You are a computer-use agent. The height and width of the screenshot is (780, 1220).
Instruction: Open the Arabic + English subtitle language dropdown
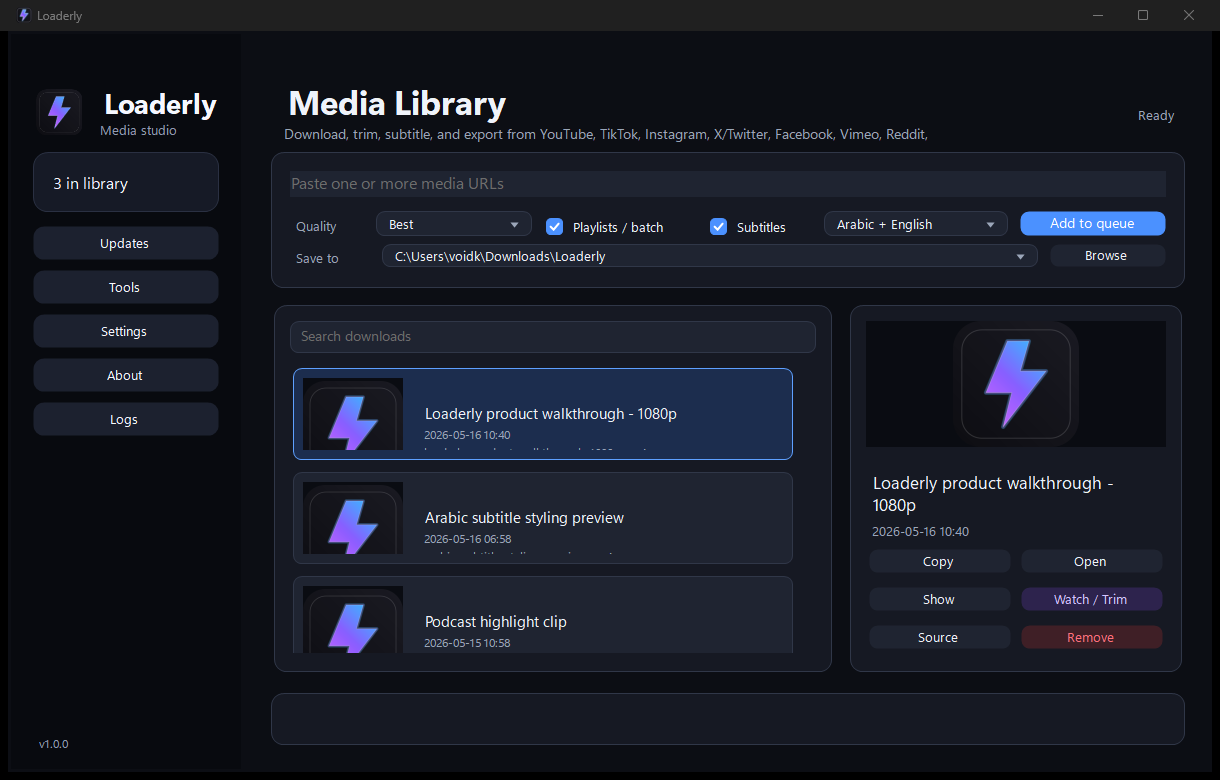tap(915, 224)
